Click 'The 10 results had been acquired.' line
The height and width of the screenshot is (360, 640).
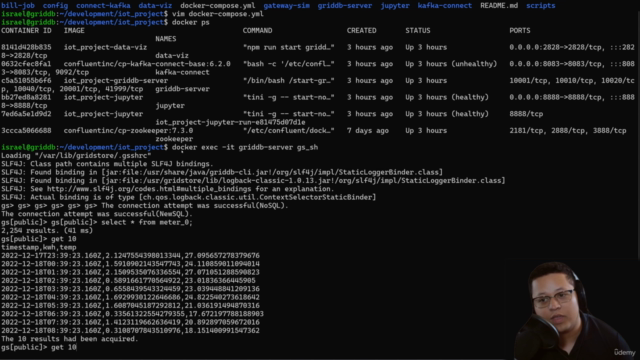tap(70, 339)
